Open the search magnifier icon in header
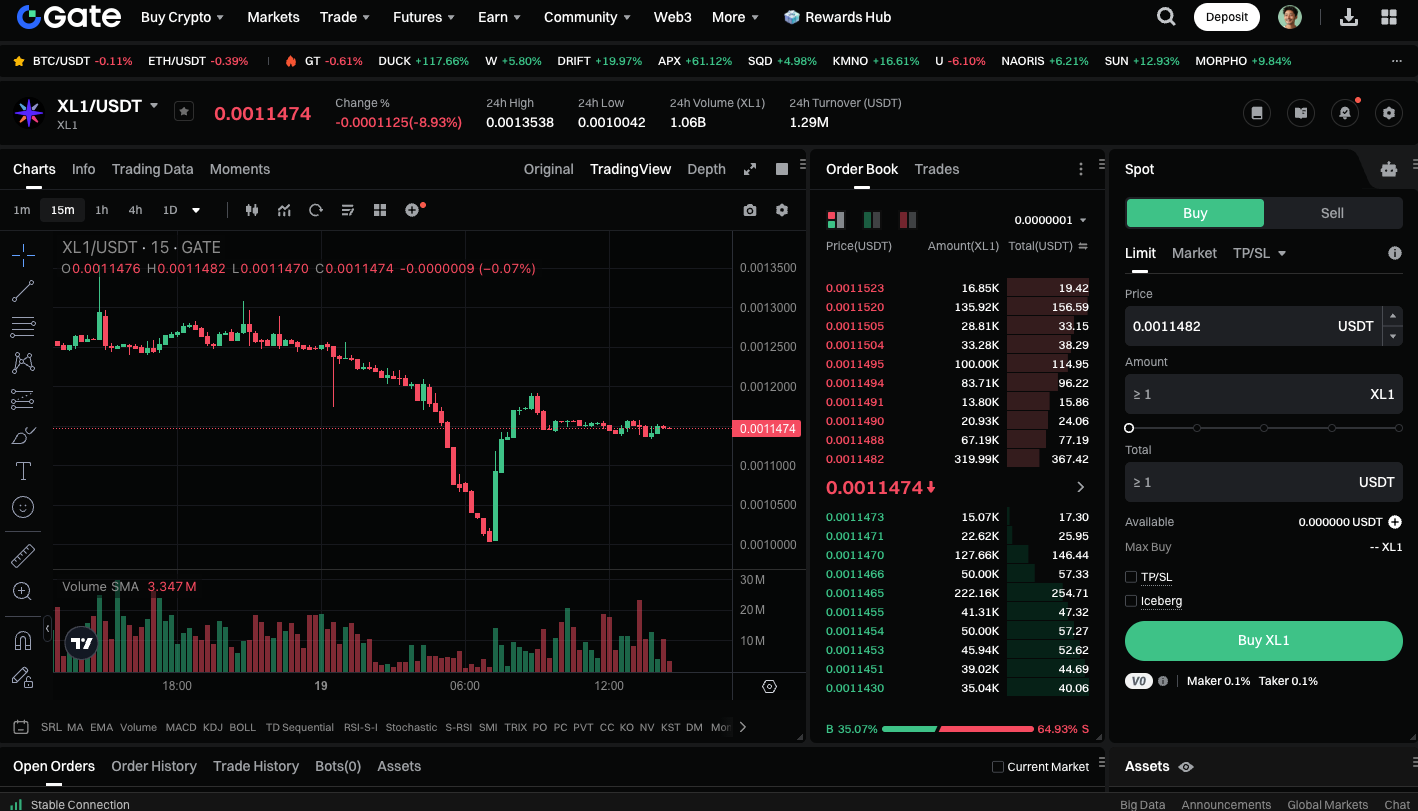 tap(1166, 17)
